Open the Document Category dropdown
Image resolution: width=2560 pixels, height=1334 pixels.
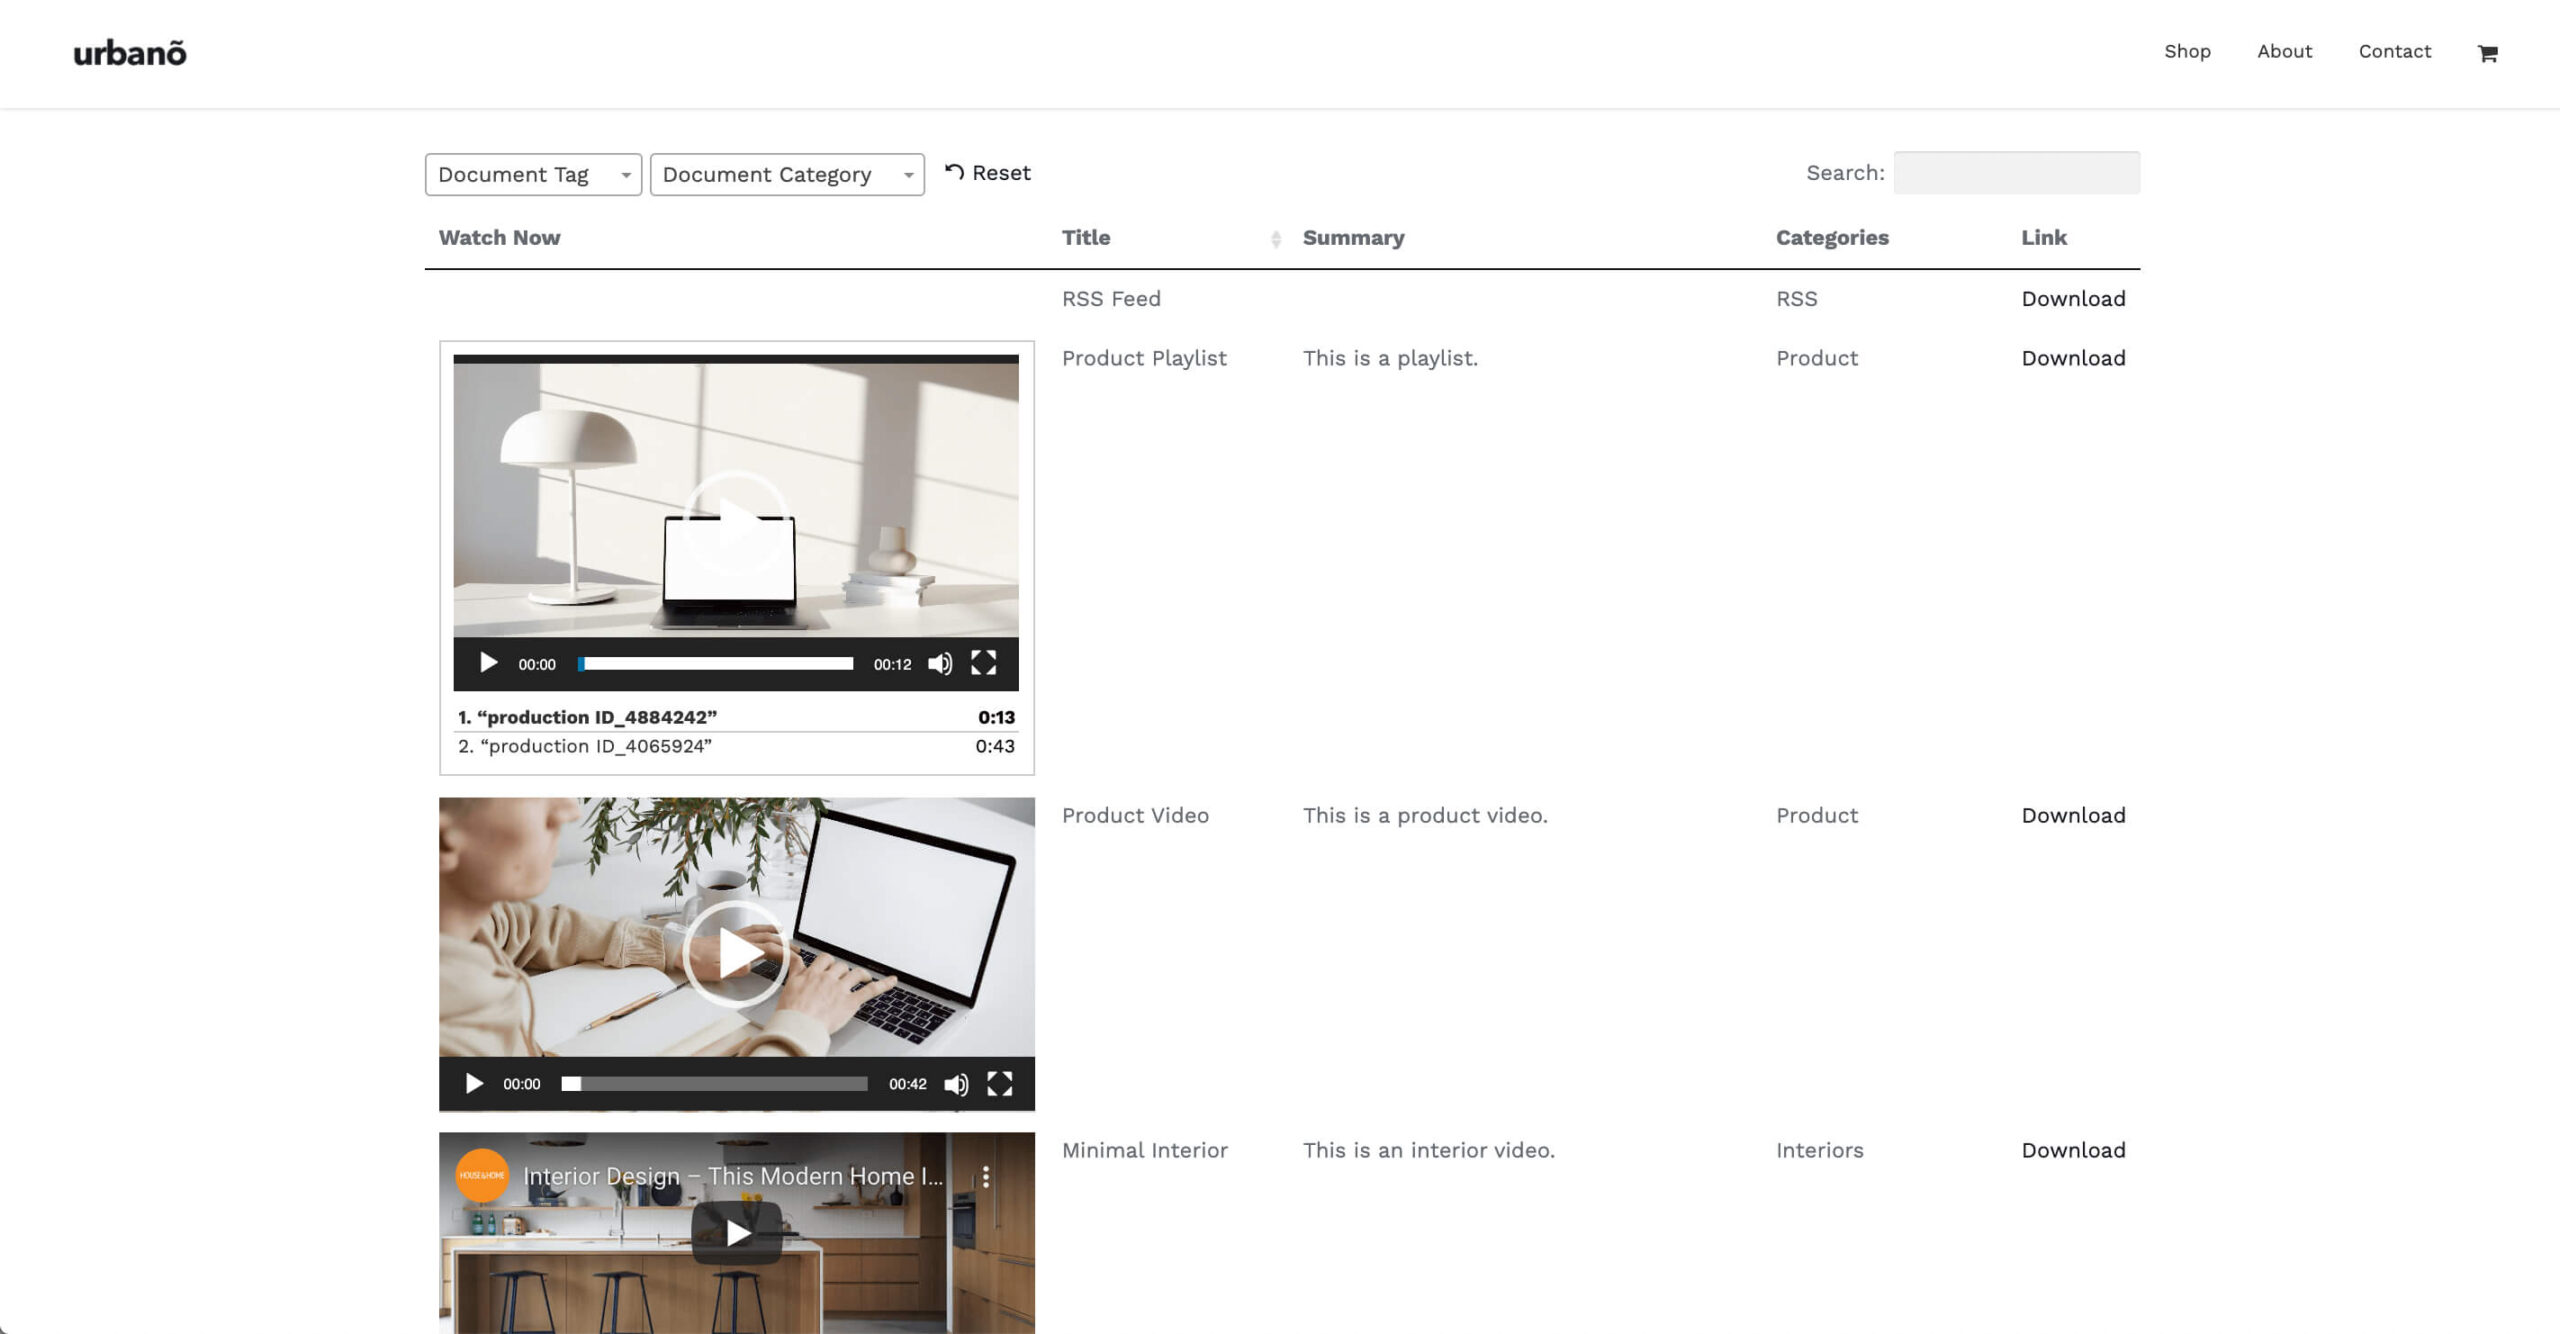point(787,175)
